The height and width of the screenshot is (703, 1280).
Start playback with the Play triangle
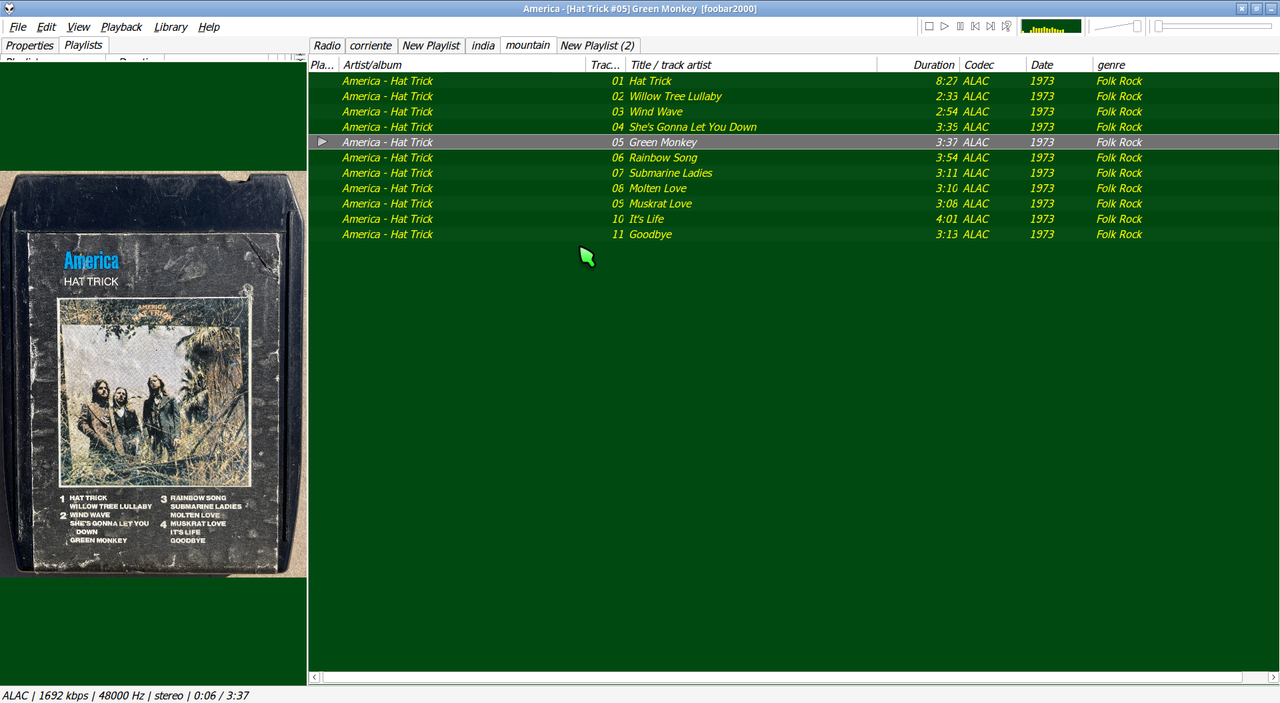[944, 26]
